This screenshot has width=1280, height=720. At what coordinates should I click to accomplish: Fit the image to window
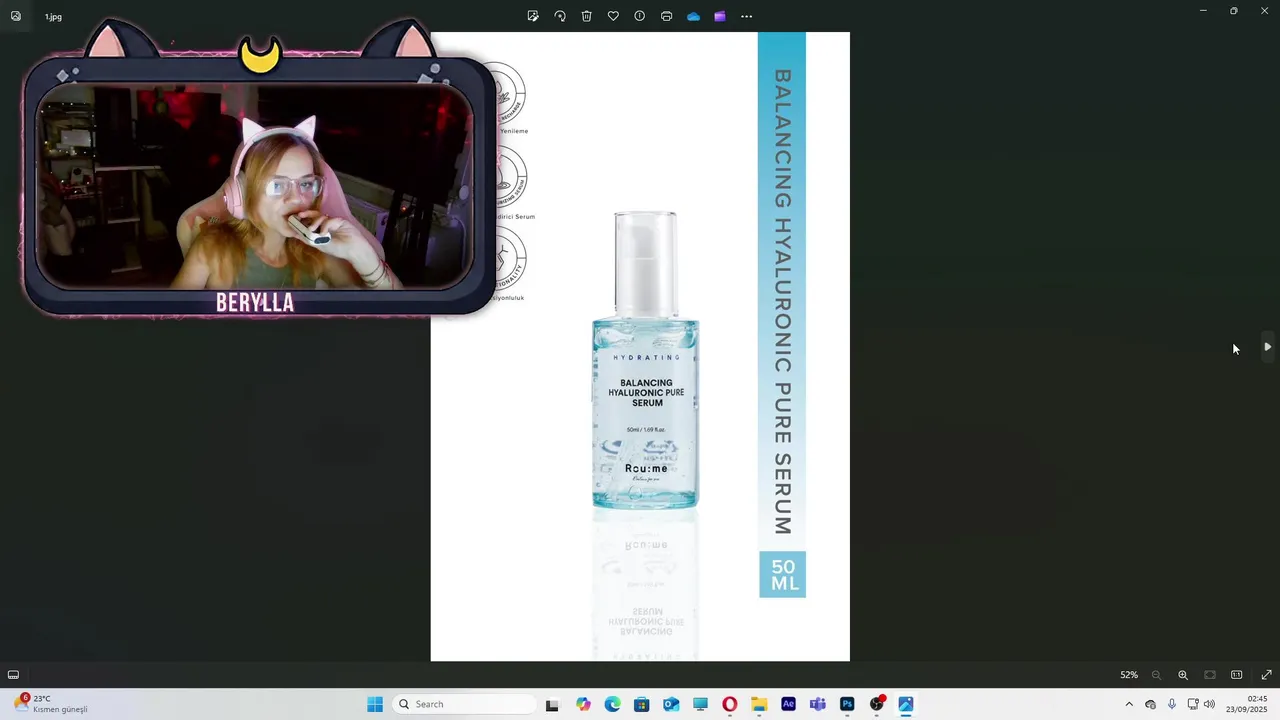click(1210, 675)
